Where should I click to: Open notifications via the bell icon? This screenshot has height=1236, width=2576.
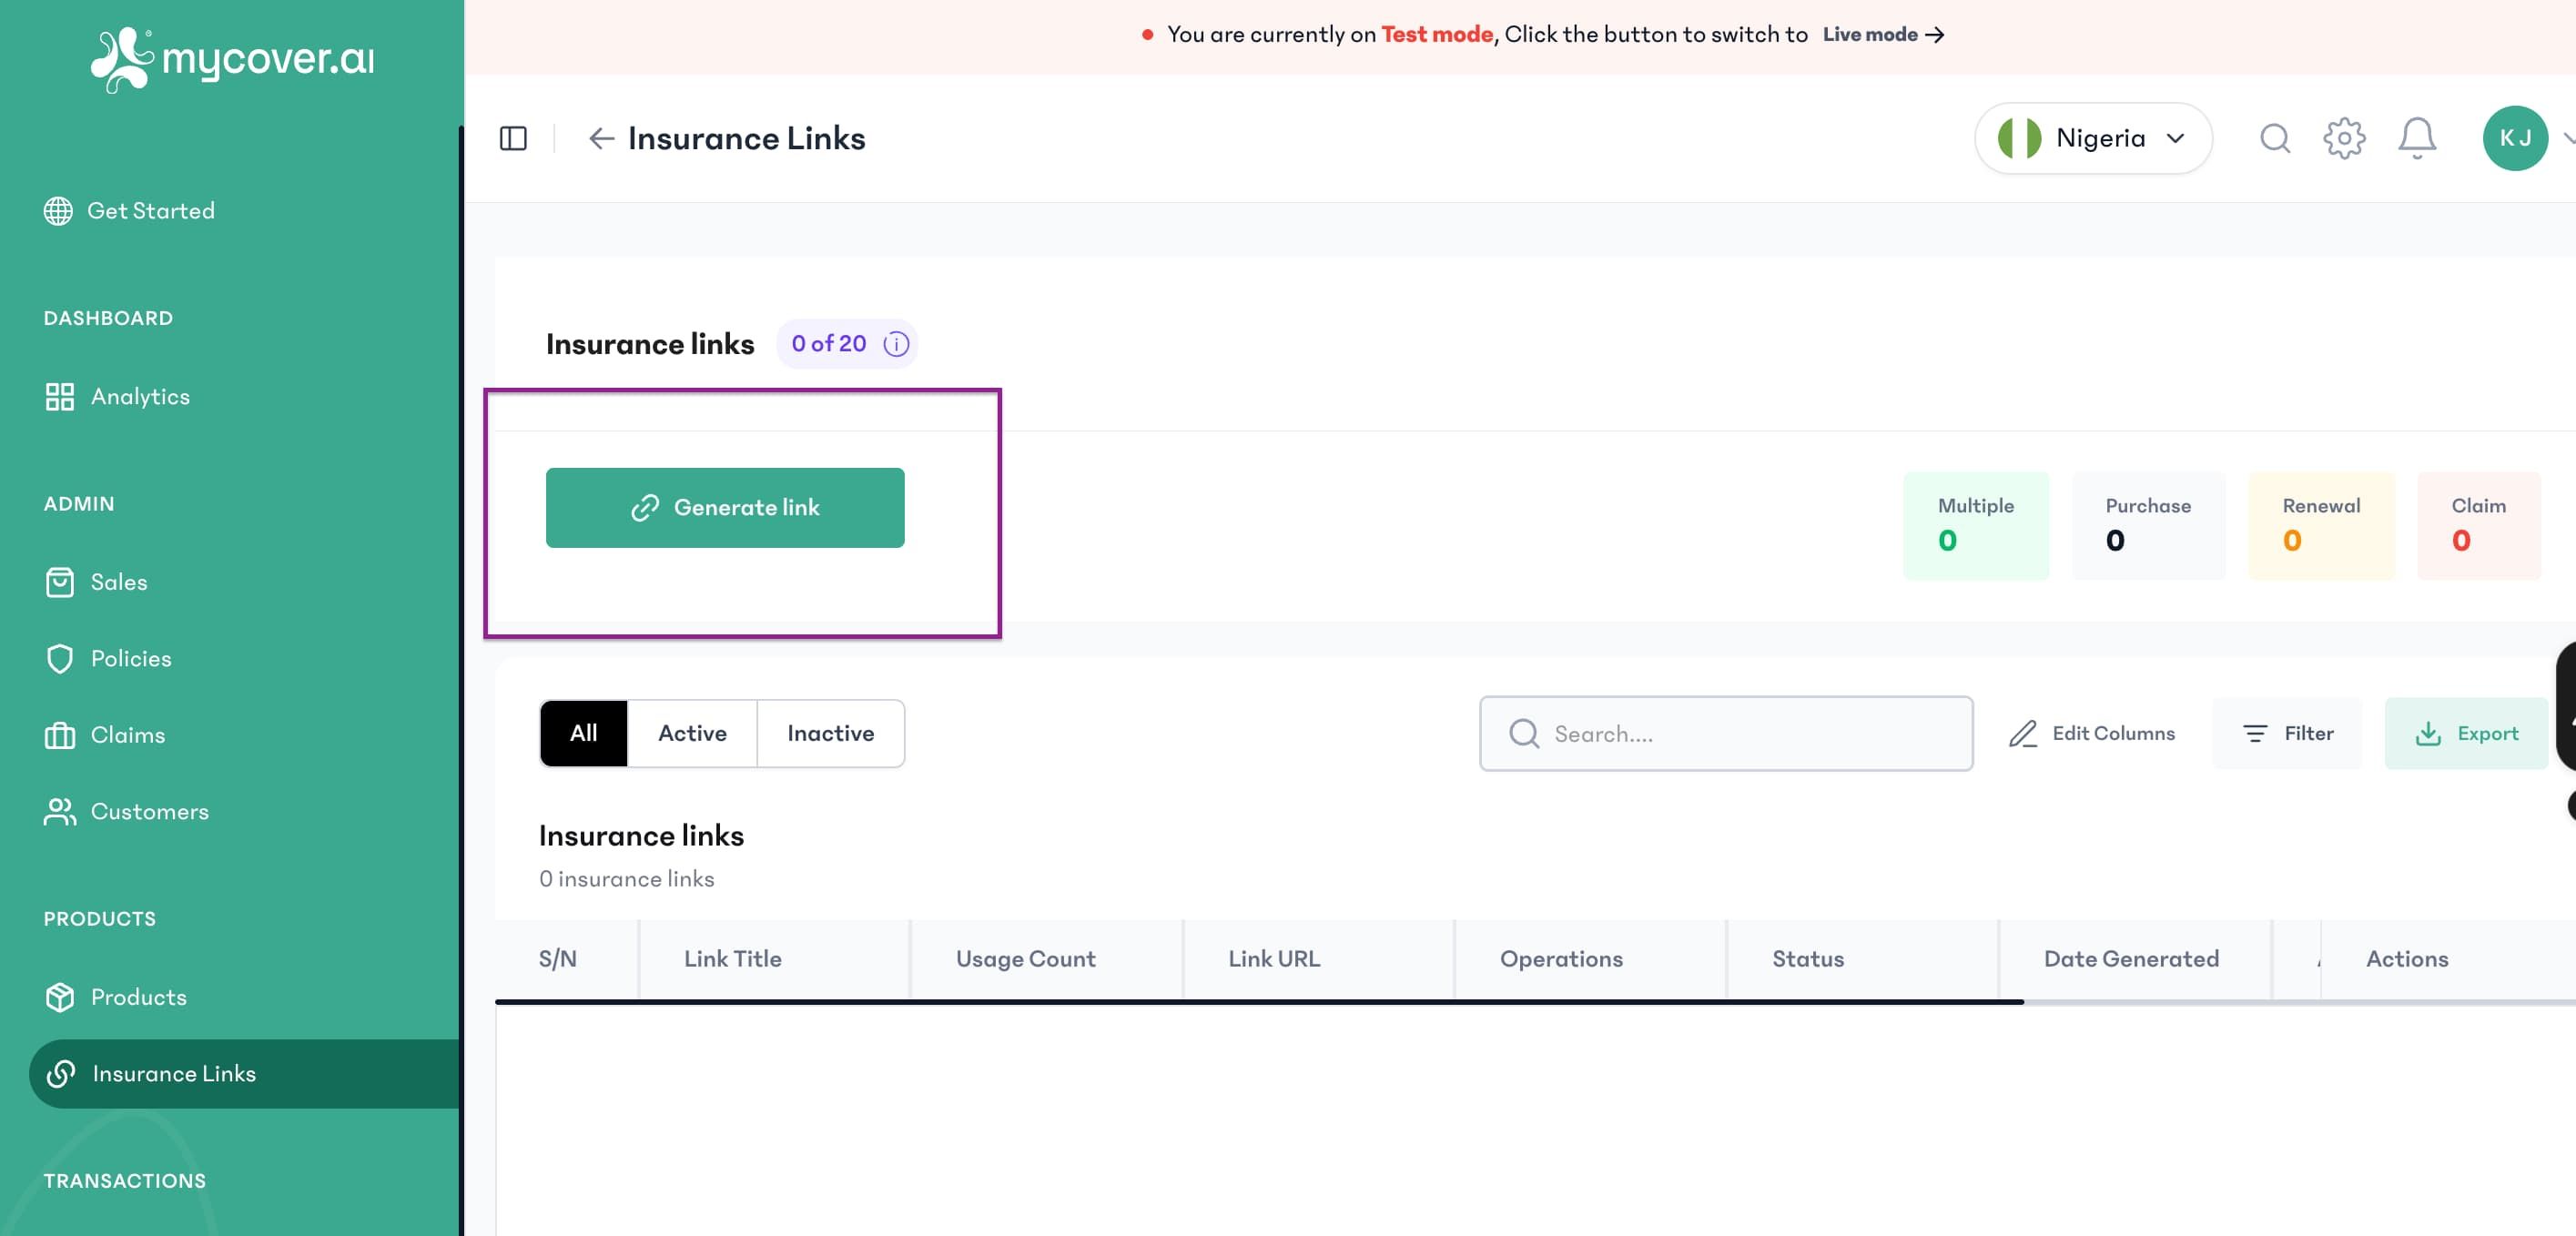(2417, 138)
